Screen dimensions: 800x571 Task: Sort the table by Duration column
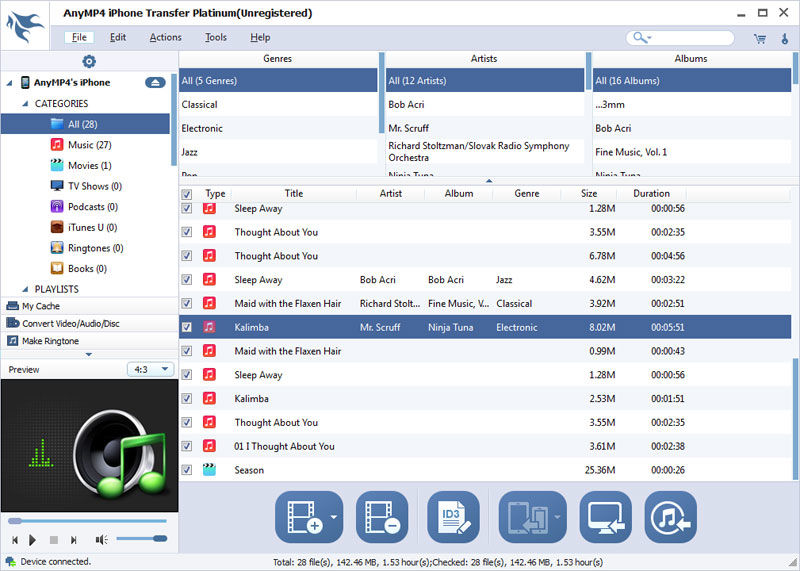coord(652,193)
